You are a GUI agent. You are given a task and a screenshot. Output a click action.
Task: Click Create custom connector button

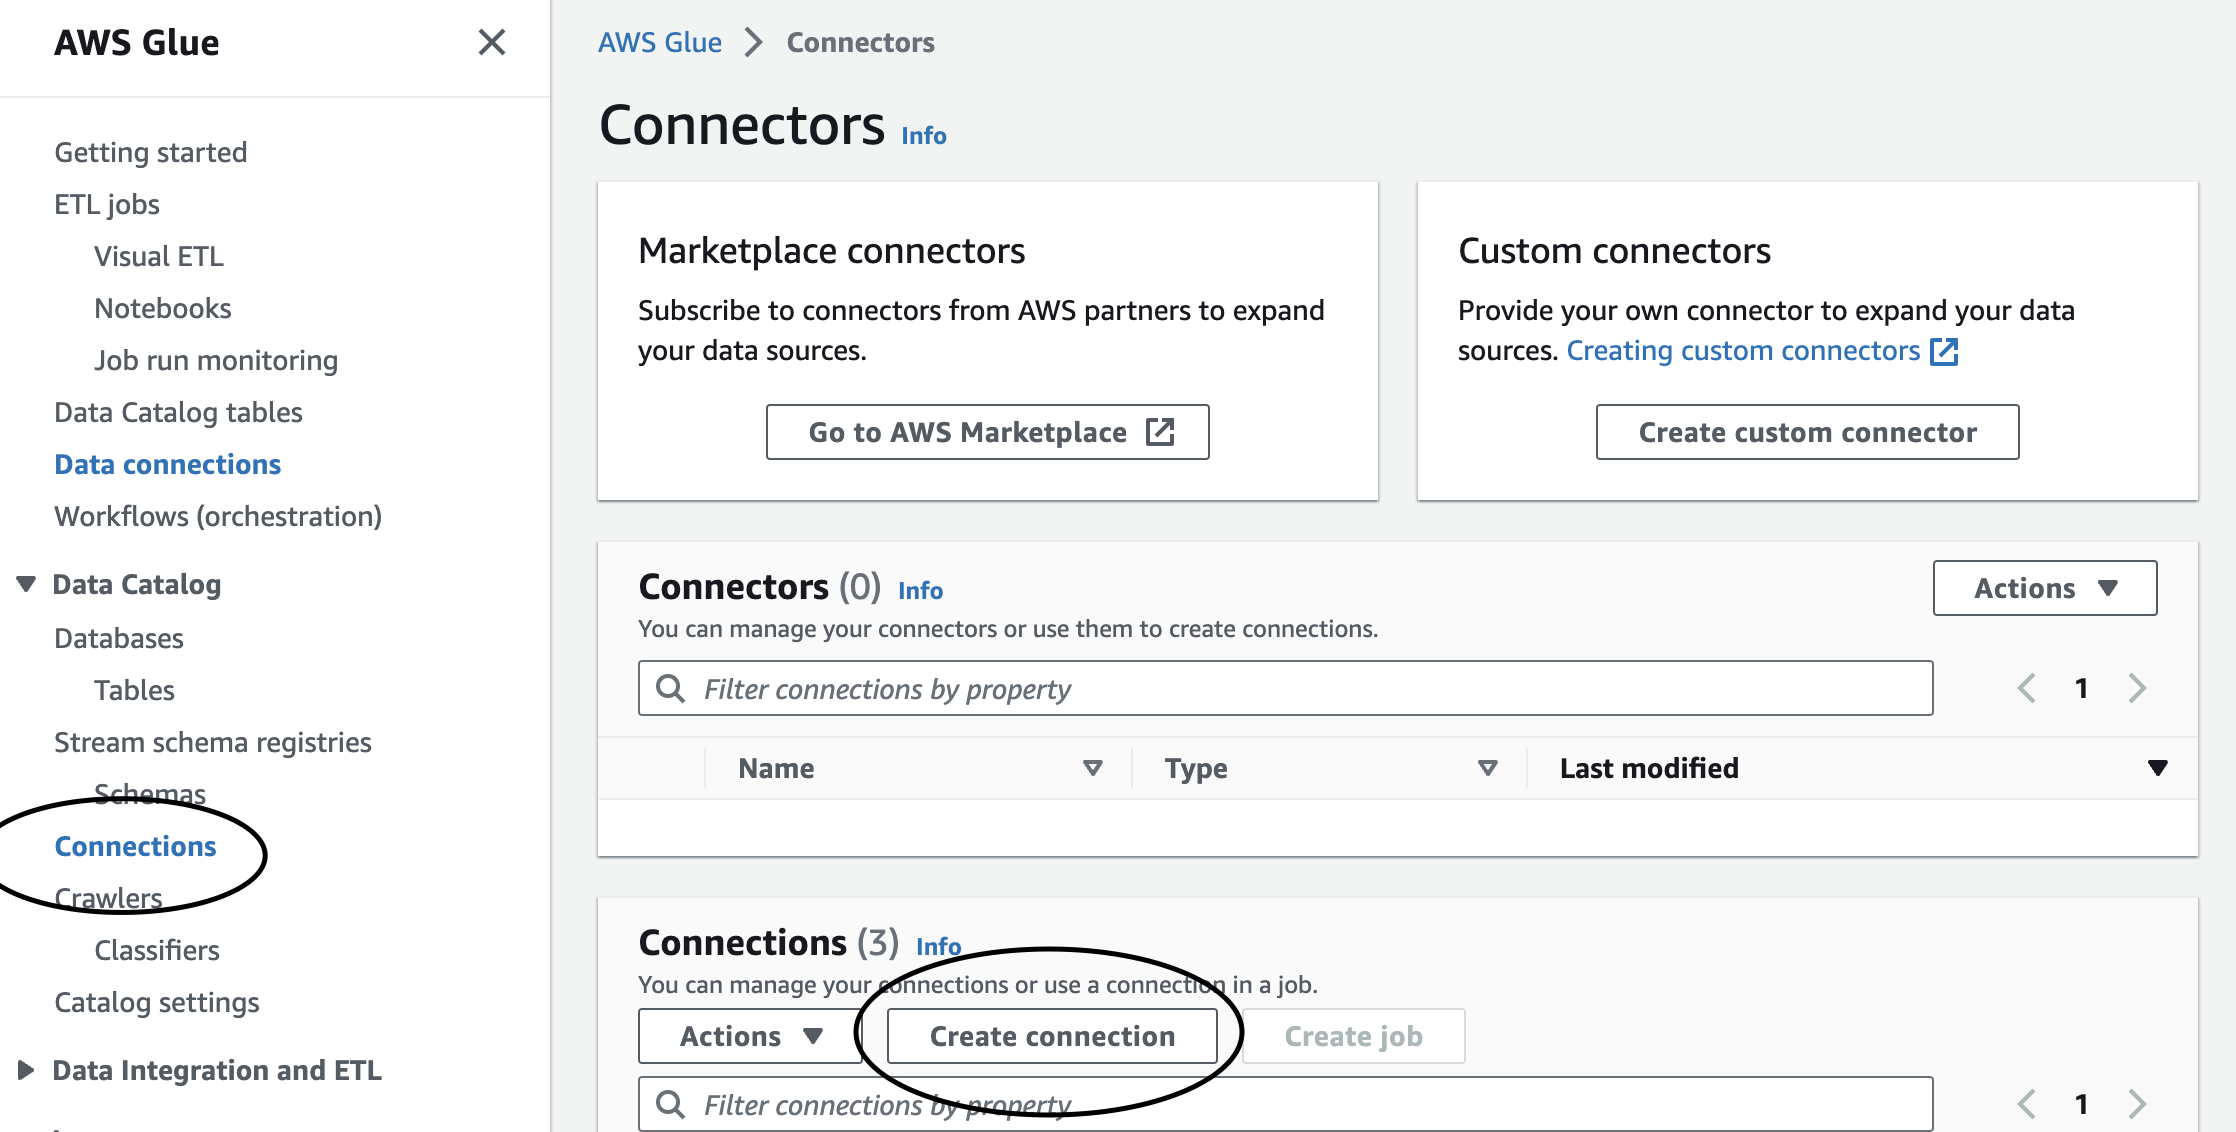click(1807, 432)
